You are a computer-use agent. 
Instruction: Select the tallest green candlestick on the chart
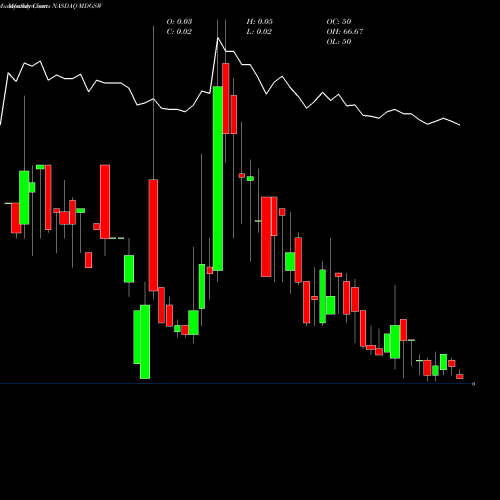(x=218, y=178)
